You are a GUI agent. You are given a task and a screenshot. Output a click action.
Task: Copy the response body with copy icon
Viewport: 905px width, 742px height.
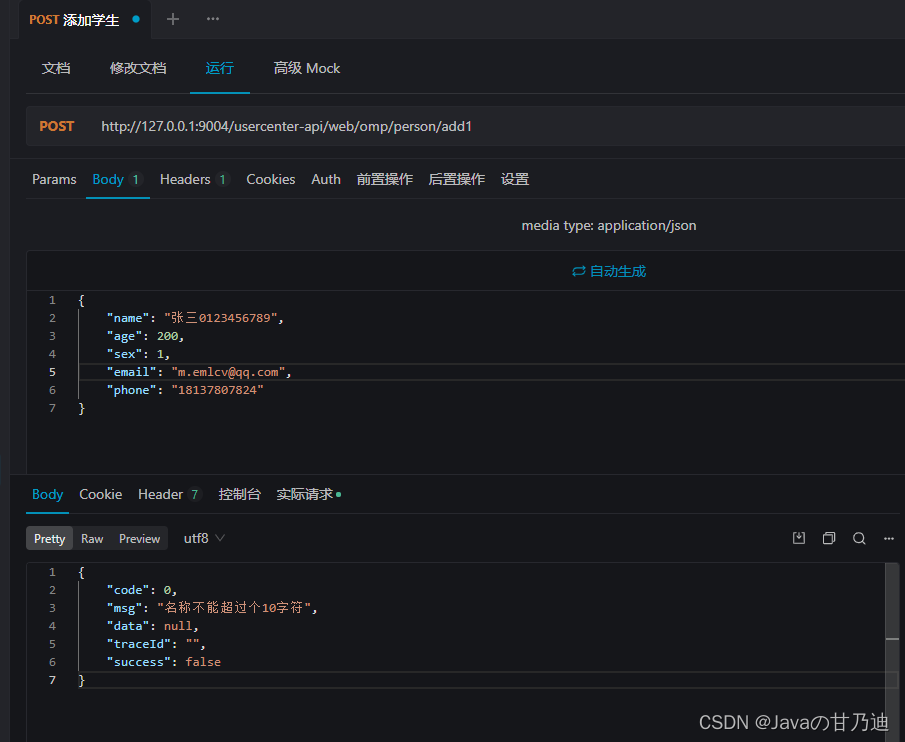[829, 538]
